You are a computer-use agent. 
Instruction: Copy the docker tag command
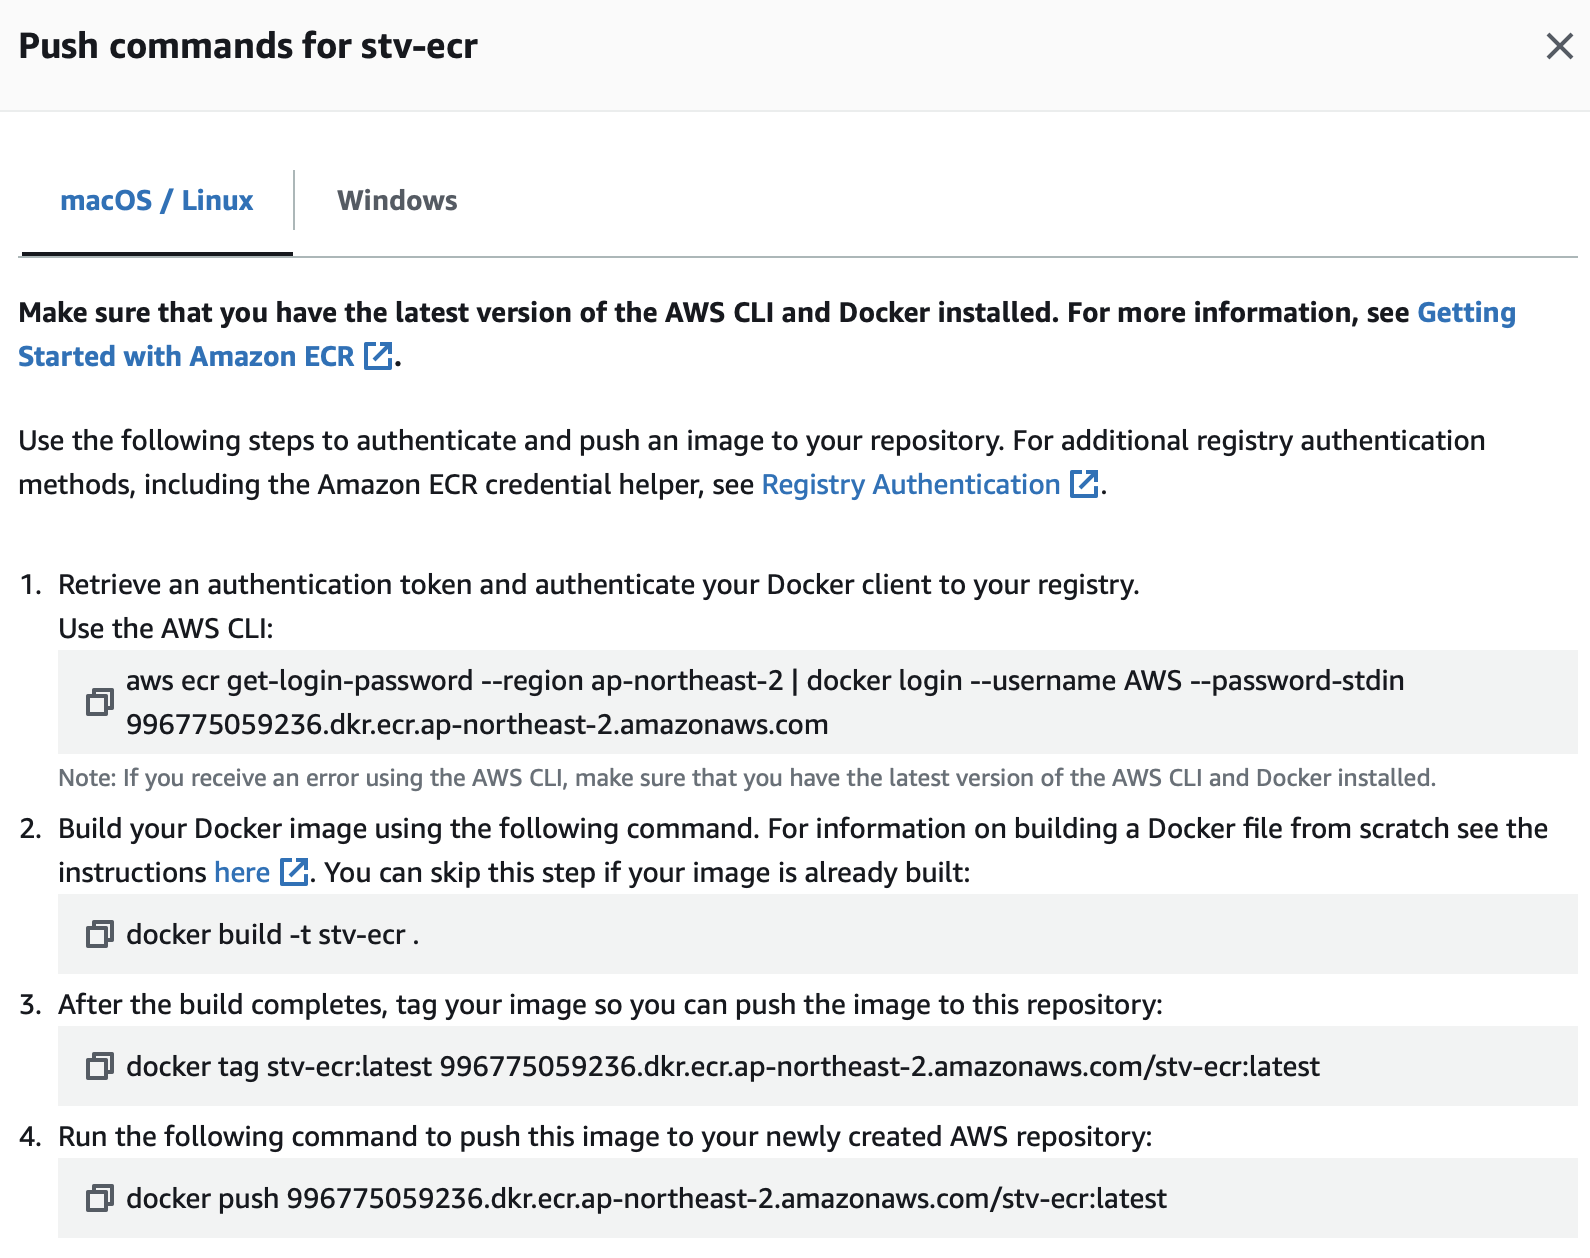tap(99, 1066)
